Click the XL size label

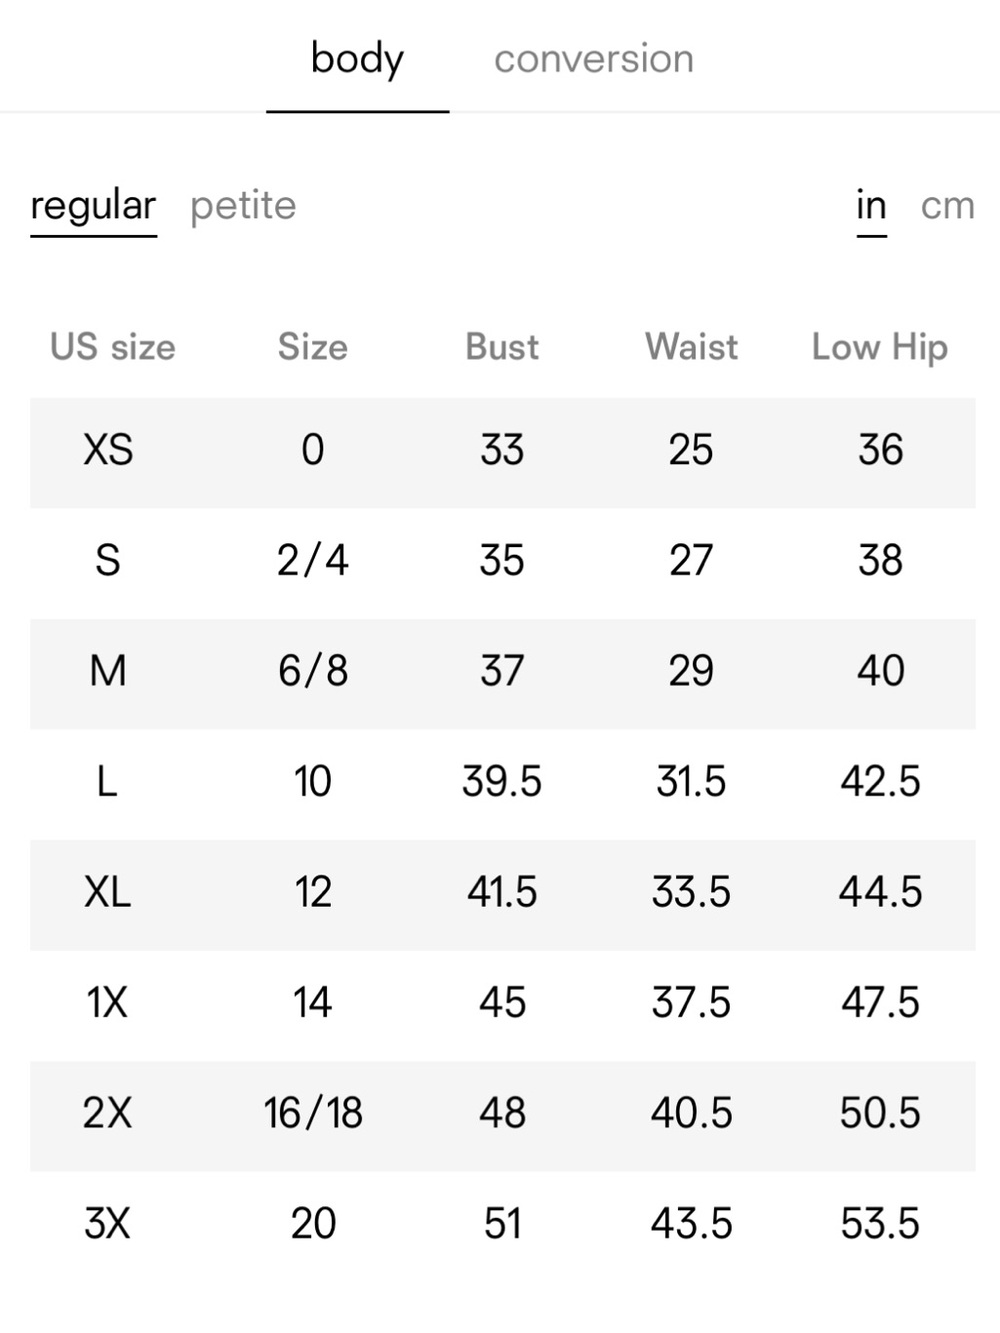click(x=108, y=892)
